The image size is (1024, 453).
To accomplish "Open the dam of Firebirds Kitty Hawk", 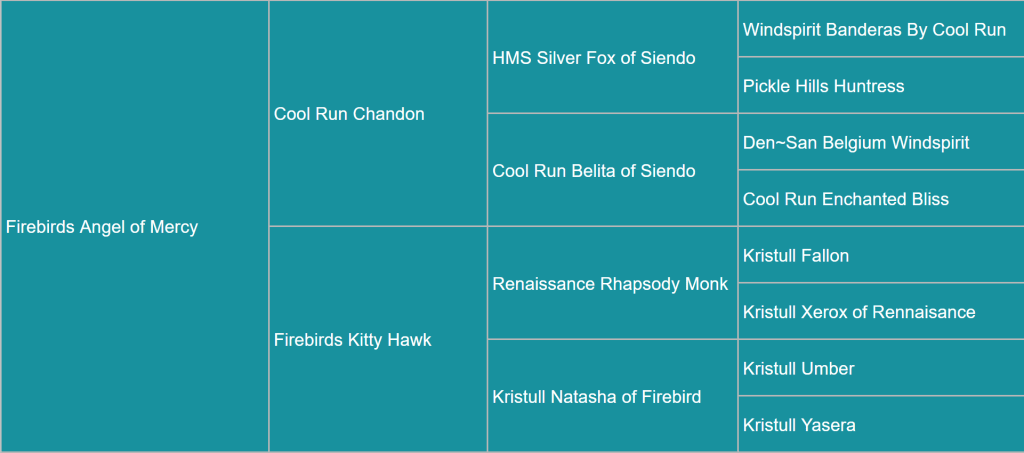I will tap(597, 397).
